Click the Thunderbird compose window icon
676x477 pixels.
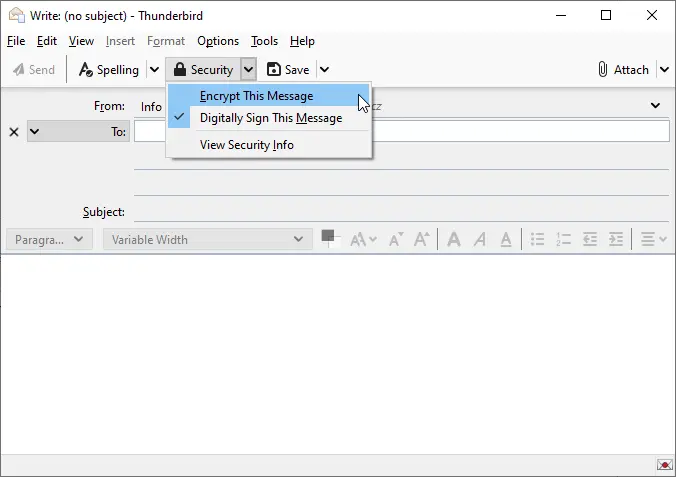pos(17,15)
